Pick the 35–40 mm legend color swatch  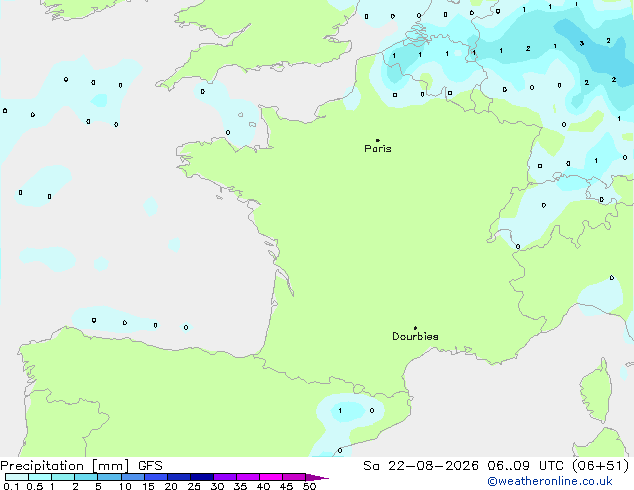(247, 477)
